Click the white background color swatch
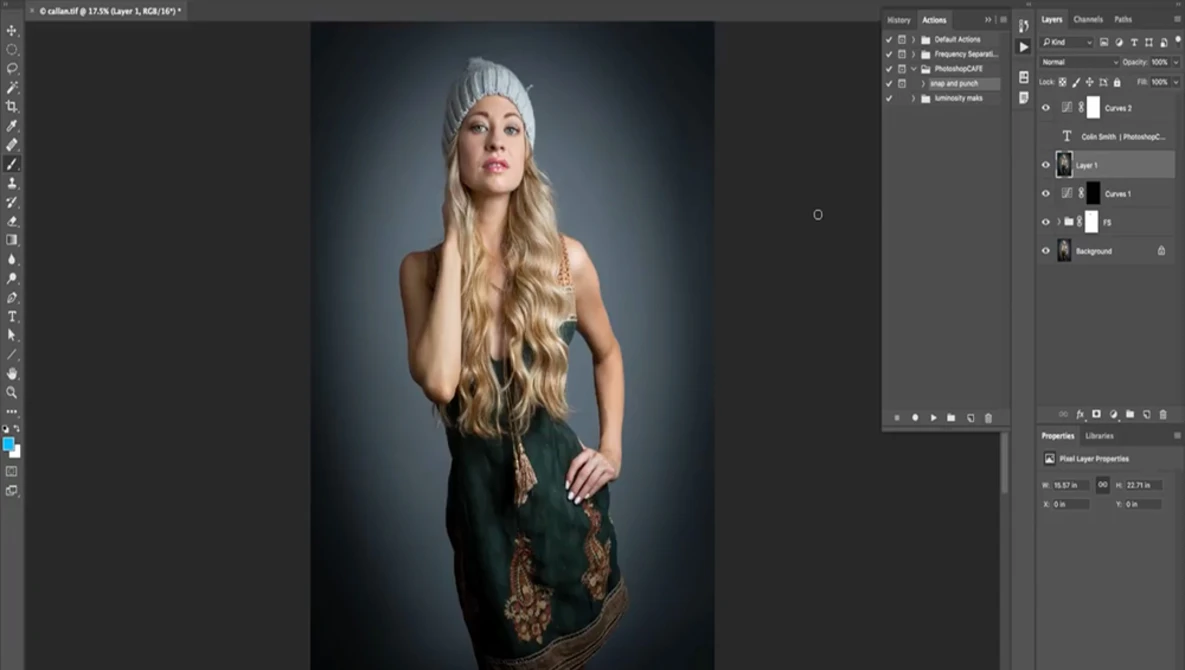 17,453
